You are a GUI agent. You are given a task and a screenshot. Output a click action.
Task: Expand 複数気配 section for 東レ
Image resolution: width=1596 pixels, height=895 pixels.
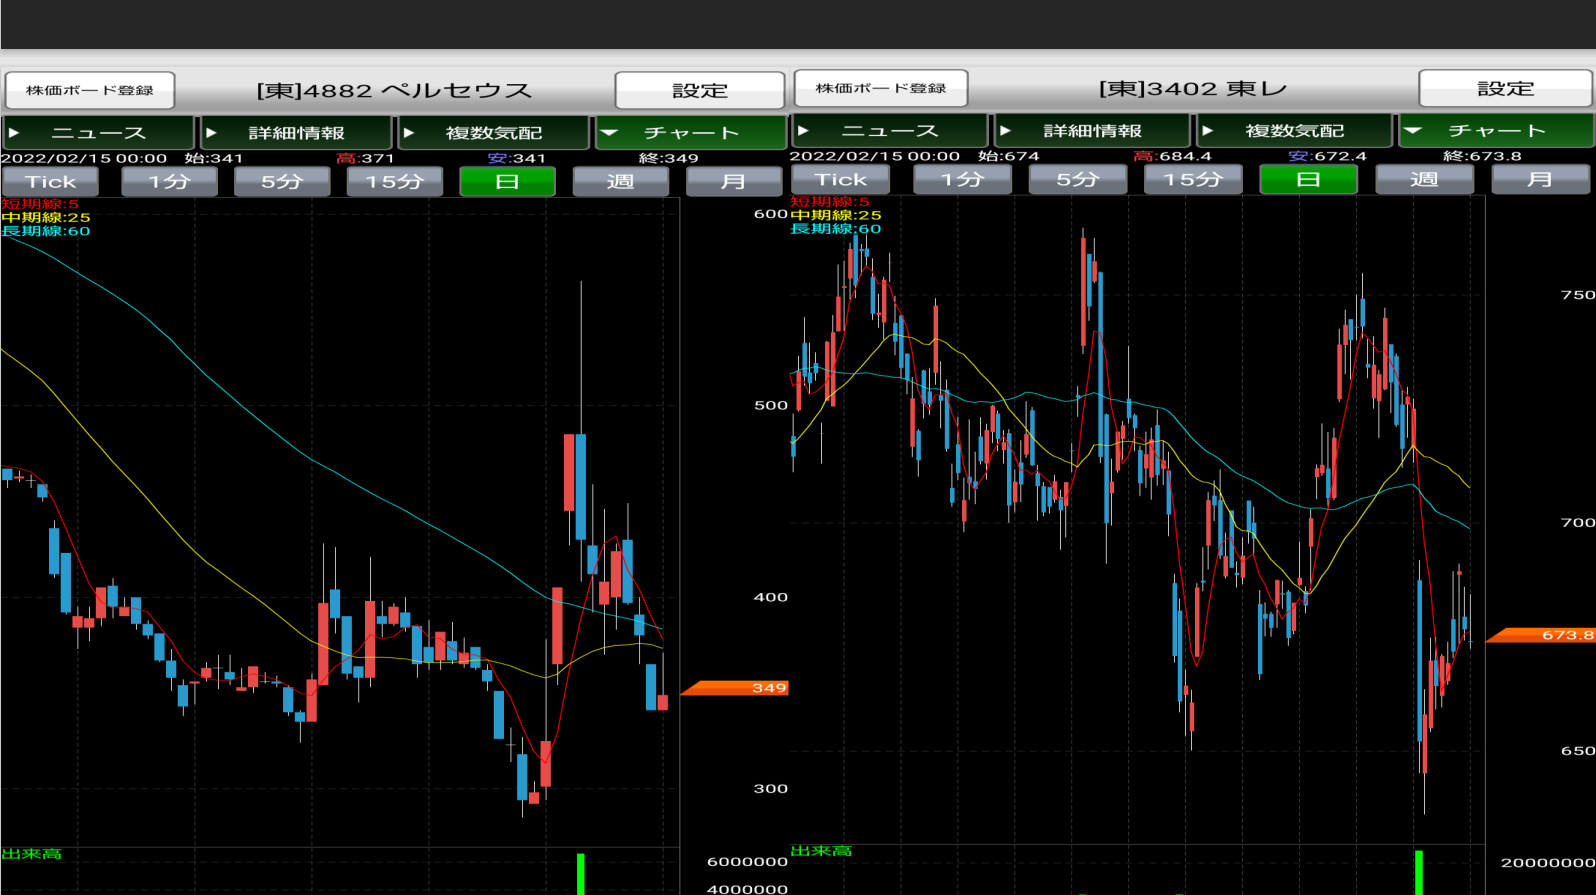1294,131
